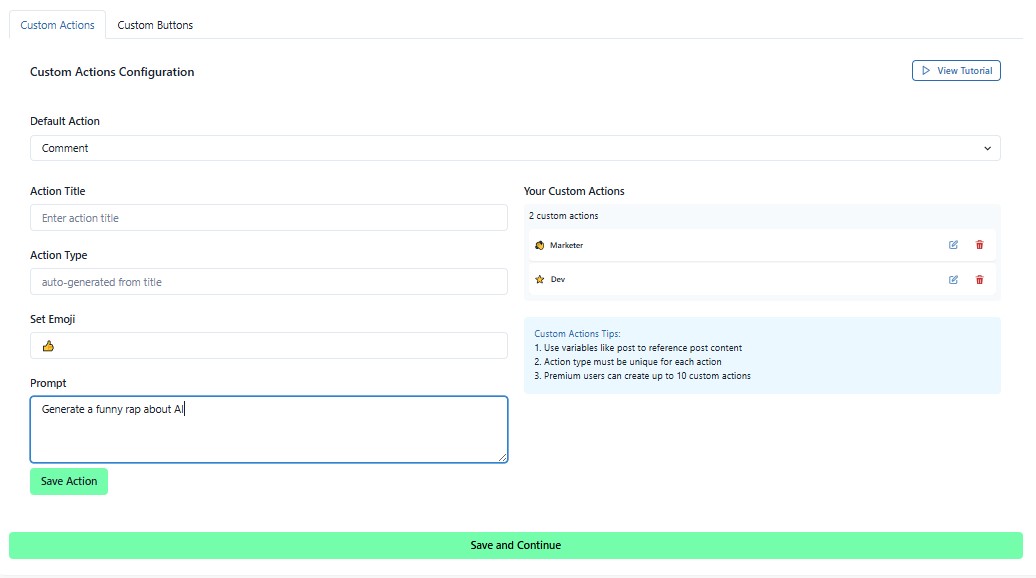1036x578 pixels.
Task: Click the star emoji beside Dev
Action: tap(540, 279)
